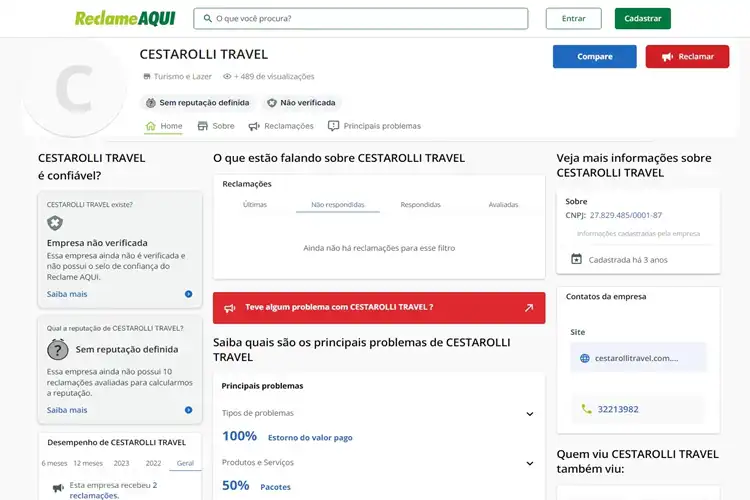Click the question mark reputation icon

(58, 349)
